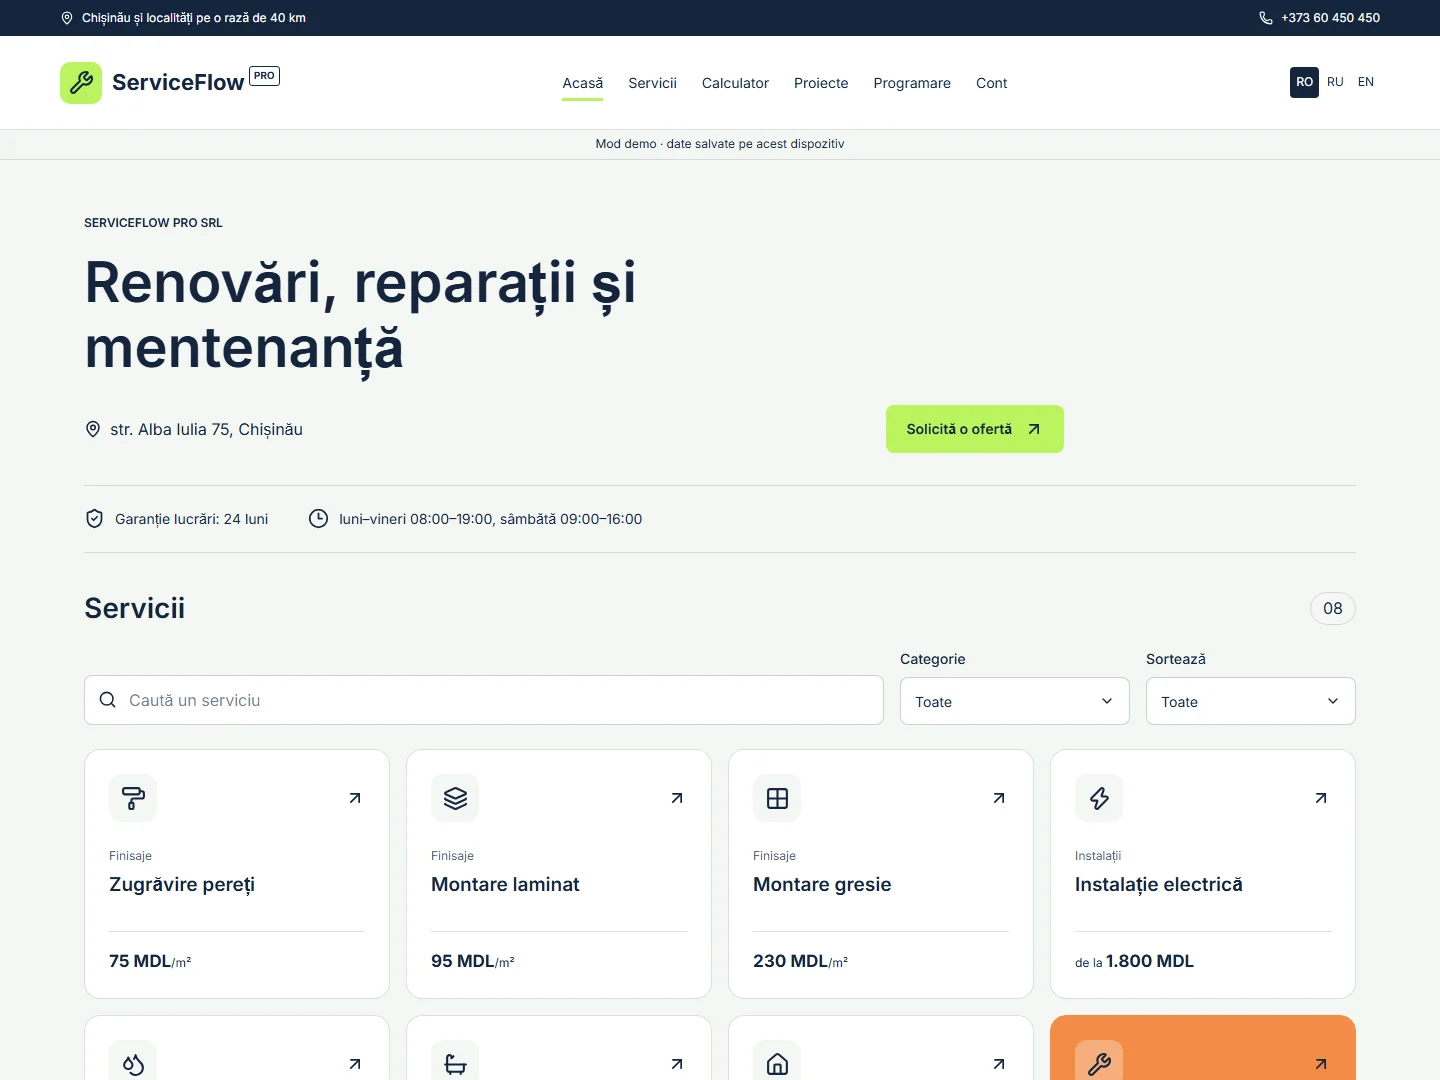Open the Programare page
This screenshot has height=1080, width=1440.
click(x=912, y=83)
